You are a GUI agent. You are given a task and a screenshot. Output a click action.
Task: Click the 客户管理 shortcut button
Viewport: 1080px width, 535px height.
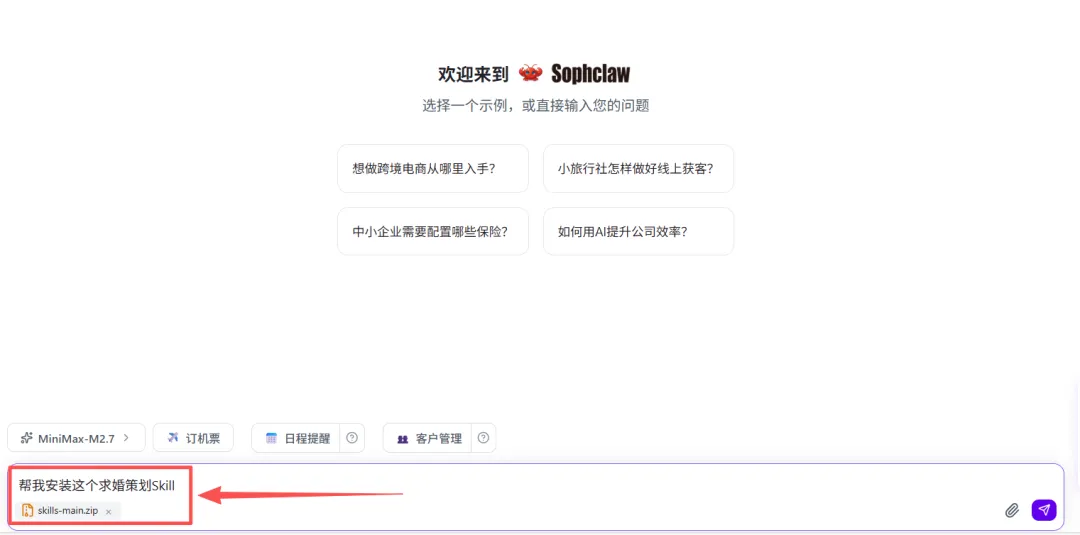pos(428,438)
